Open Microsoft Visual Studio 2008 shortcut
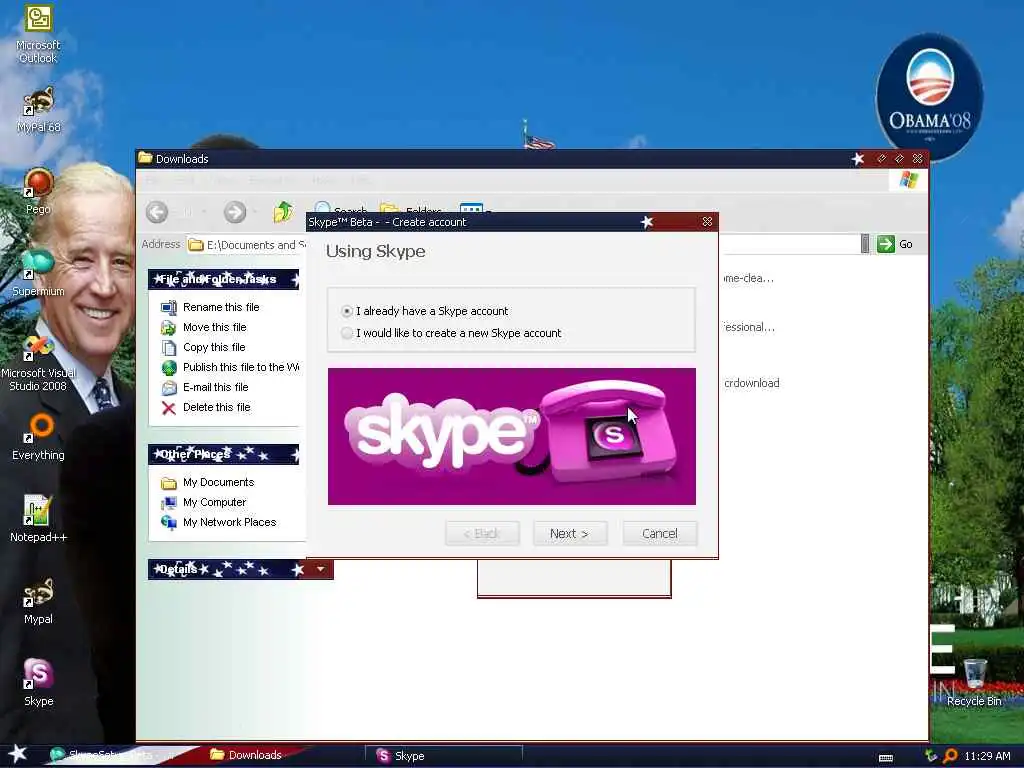Viewport: 1024px width, 768px height. 38,362
